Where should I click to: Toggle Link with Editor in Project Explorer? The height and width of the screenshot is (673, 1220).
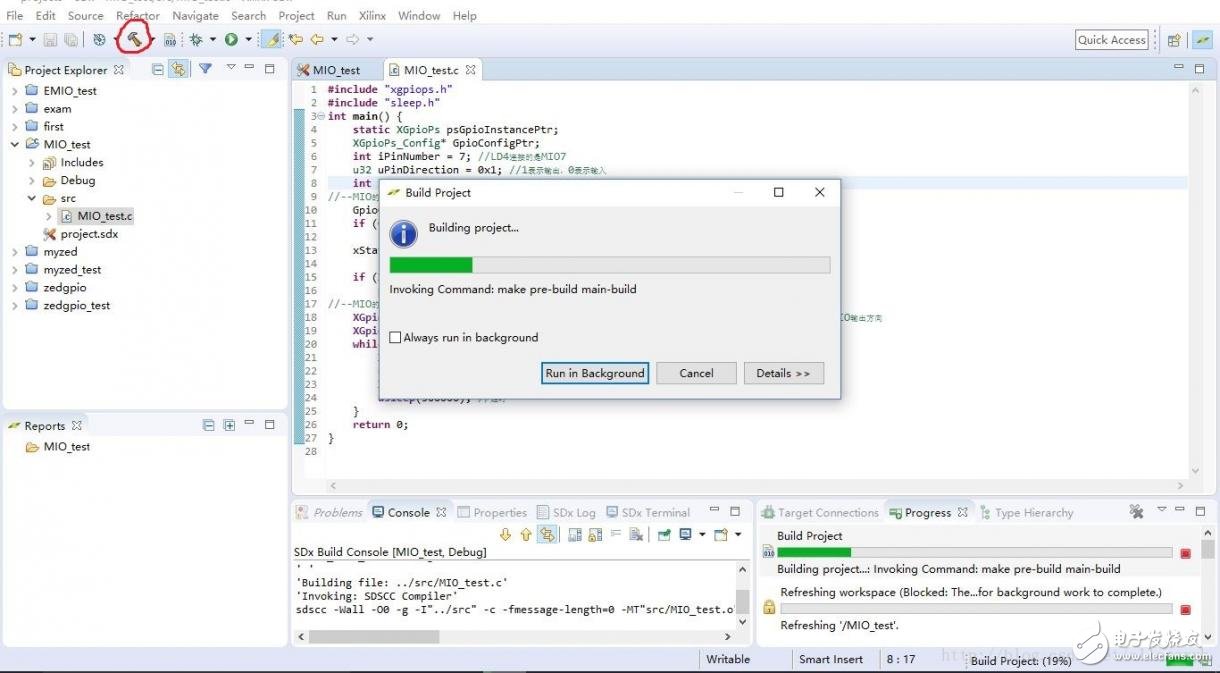click(178, 69)
